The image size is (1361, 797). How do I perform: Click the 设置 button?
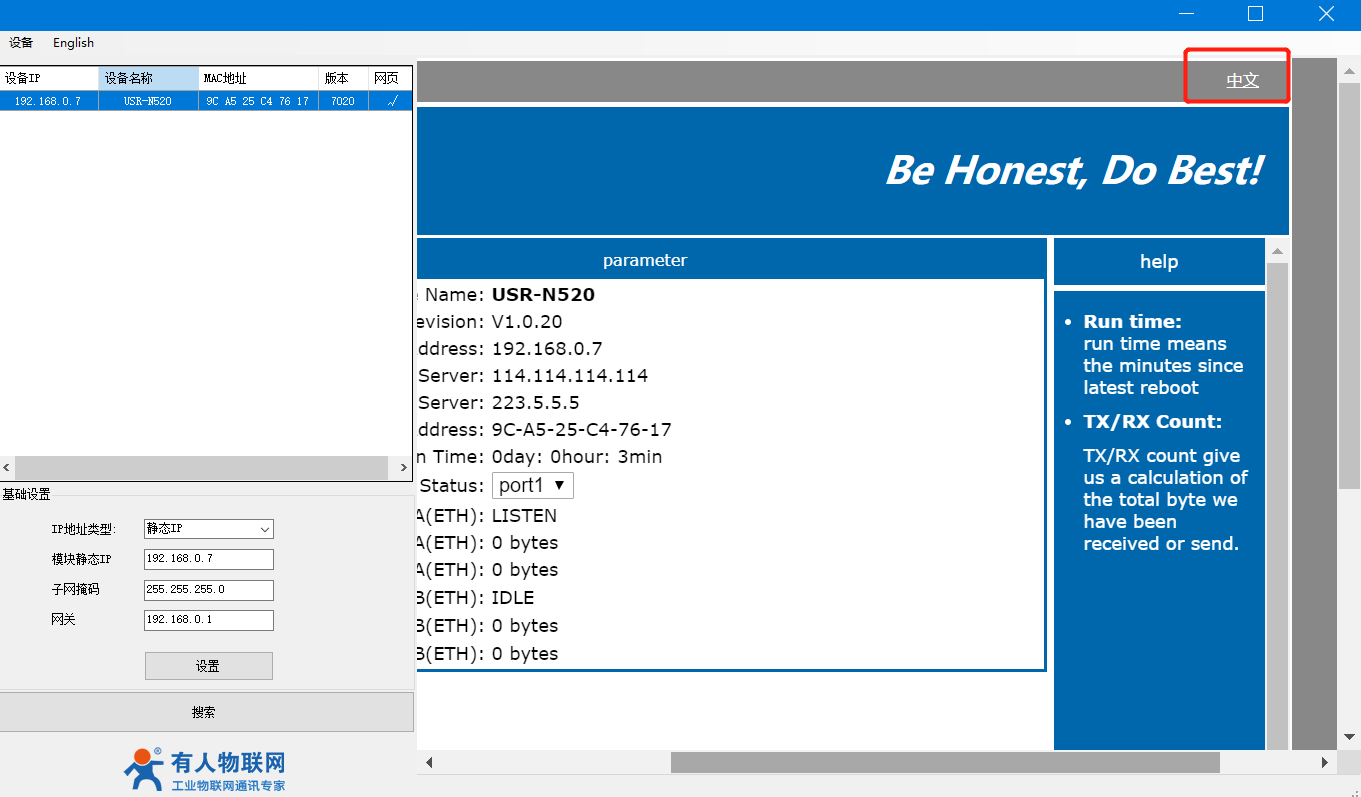pos(208,666)
